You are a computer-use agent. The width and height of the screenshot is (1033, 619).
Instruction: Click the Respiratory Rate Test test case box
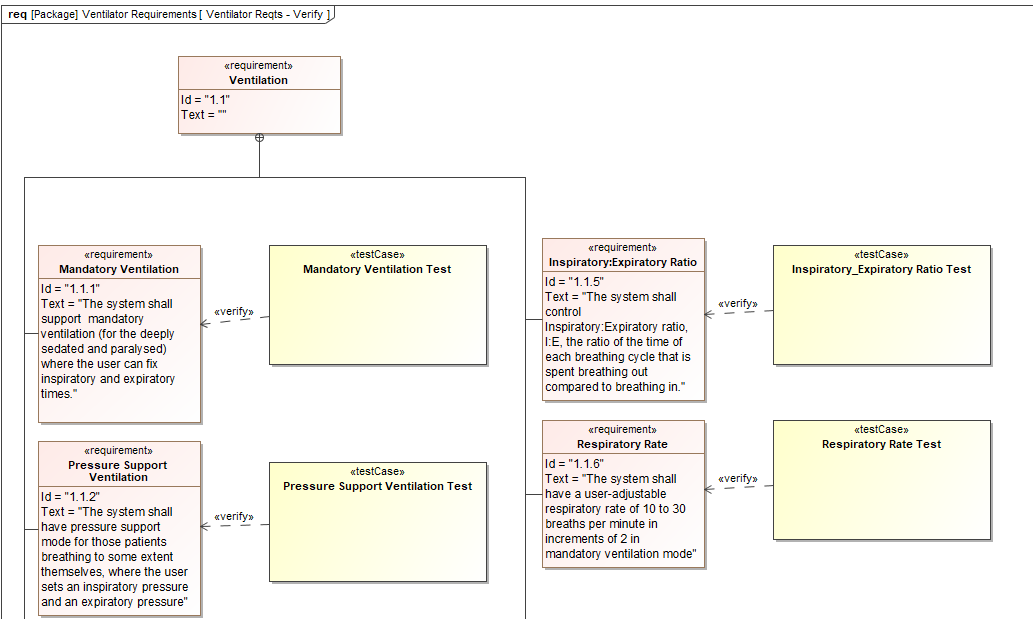[882, 479]
